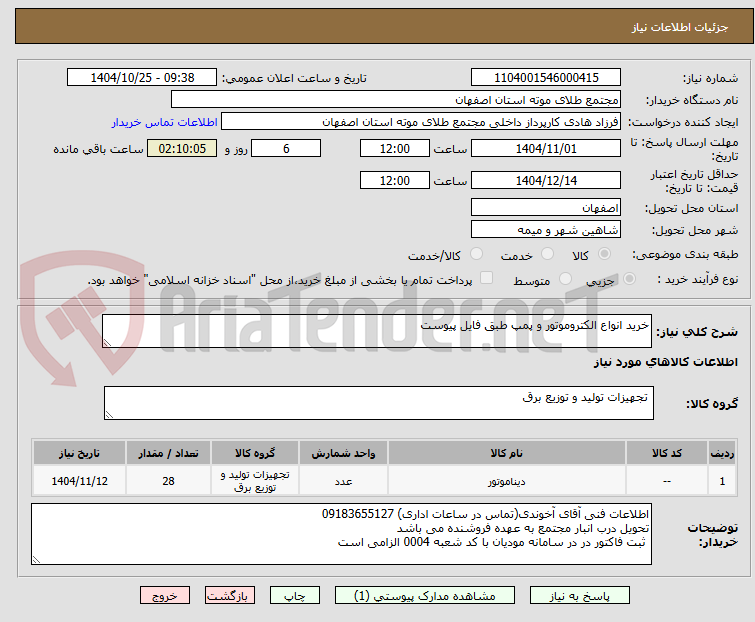
Task: Click the بازگشت back button
Action: point(229,596)
